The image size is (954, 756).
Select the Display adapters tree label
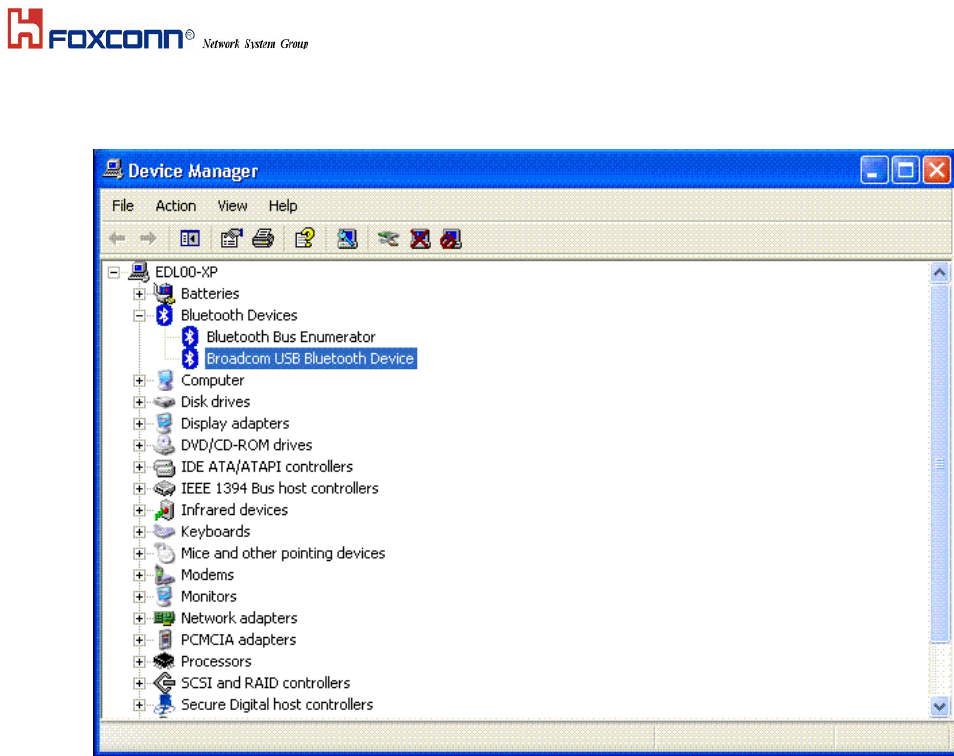click(235, 424)
